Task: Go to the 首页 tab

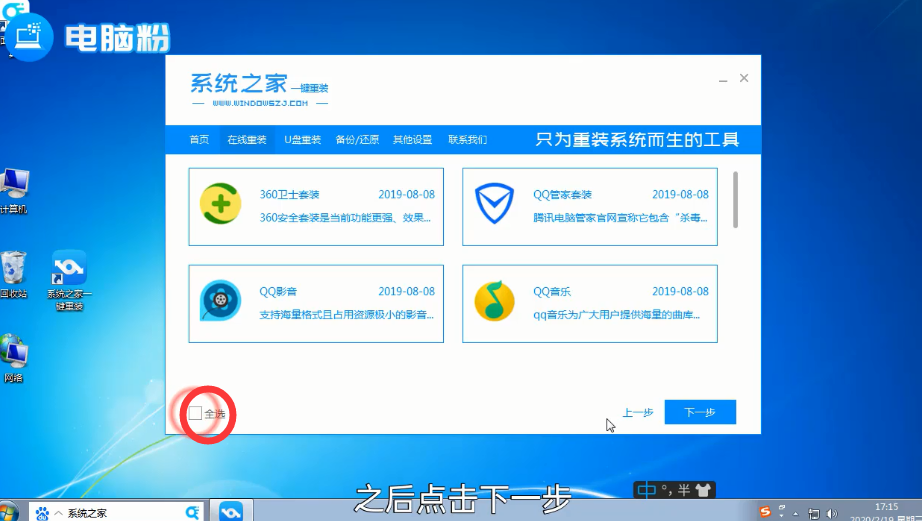Action: tap(199, 139)
